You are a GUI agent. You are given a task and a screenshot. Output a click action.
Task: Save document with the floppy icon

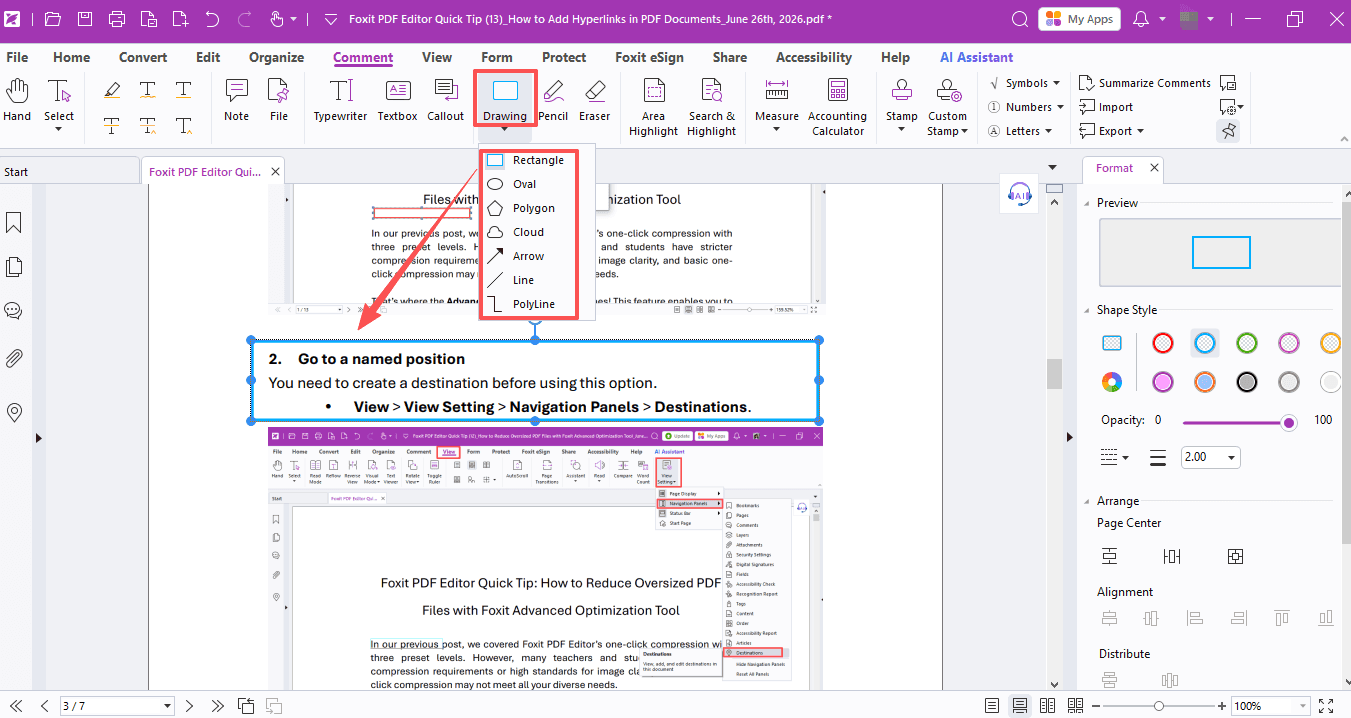[85, 19]
